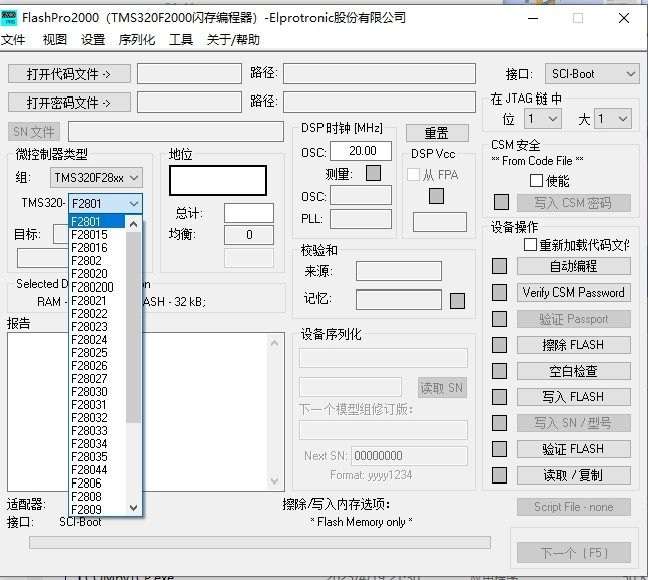The width and height of the screenshot is (648, 580).
Task: Open the 接口 SCI-Boot dropdown
Action: tap(592, 74)
